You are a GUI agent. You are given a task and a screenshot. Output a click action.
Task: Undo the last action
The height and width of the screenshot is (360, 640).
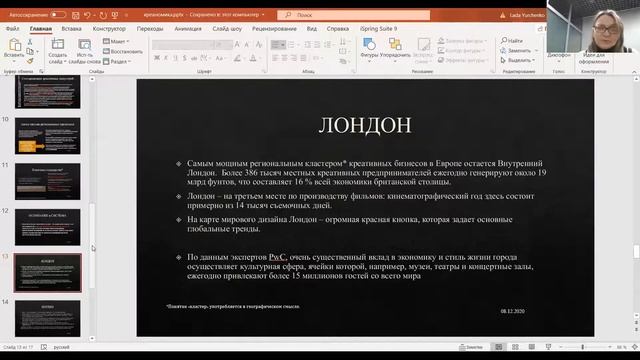coord(87,15)
